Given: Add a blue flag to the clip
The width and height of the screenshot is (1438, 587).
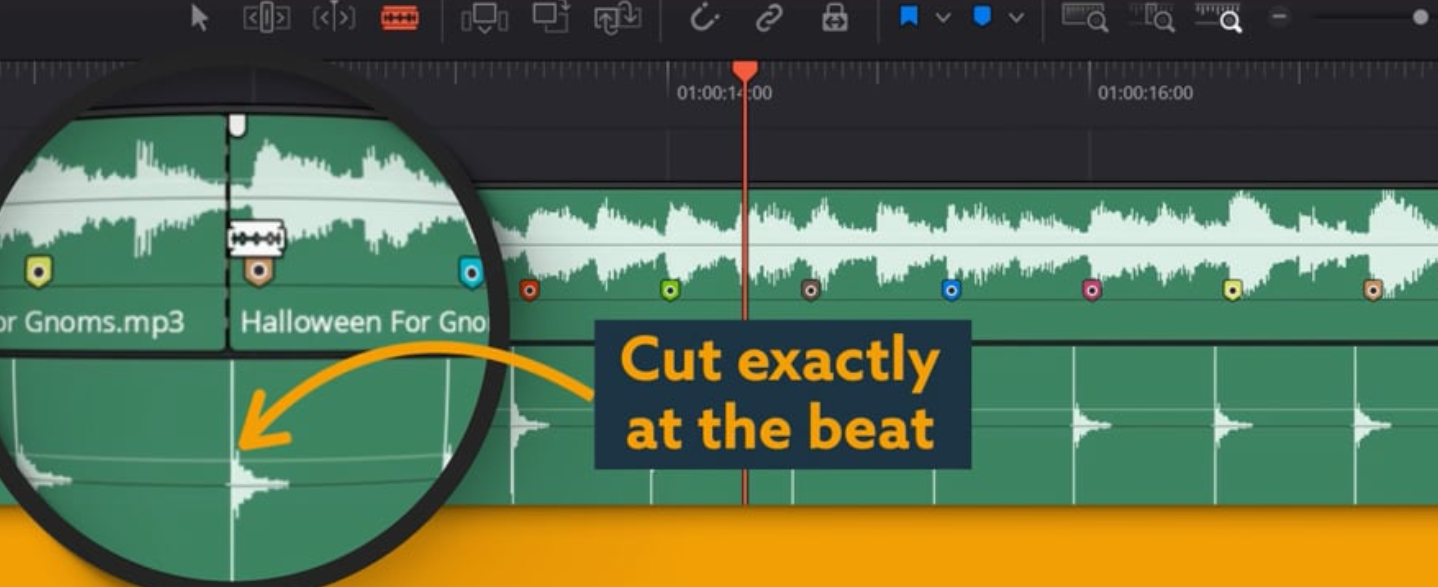Looking at the screenshot, I should coord(909,17).
